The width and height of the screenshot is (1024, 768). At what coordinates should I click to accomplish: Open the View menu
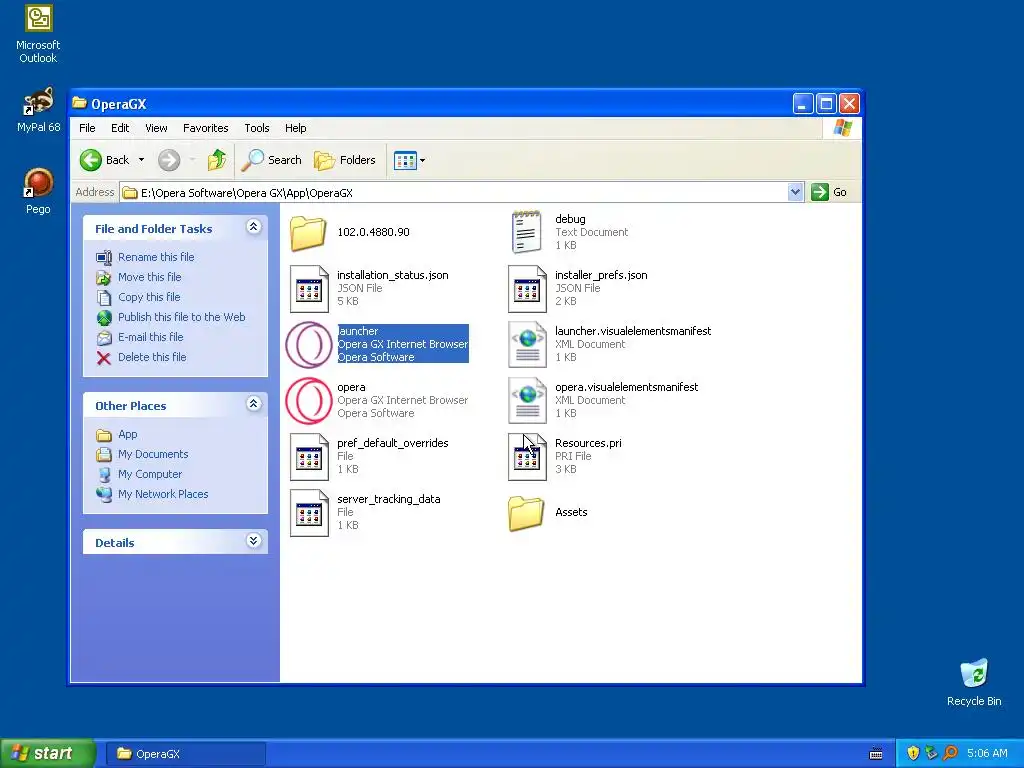156,128
